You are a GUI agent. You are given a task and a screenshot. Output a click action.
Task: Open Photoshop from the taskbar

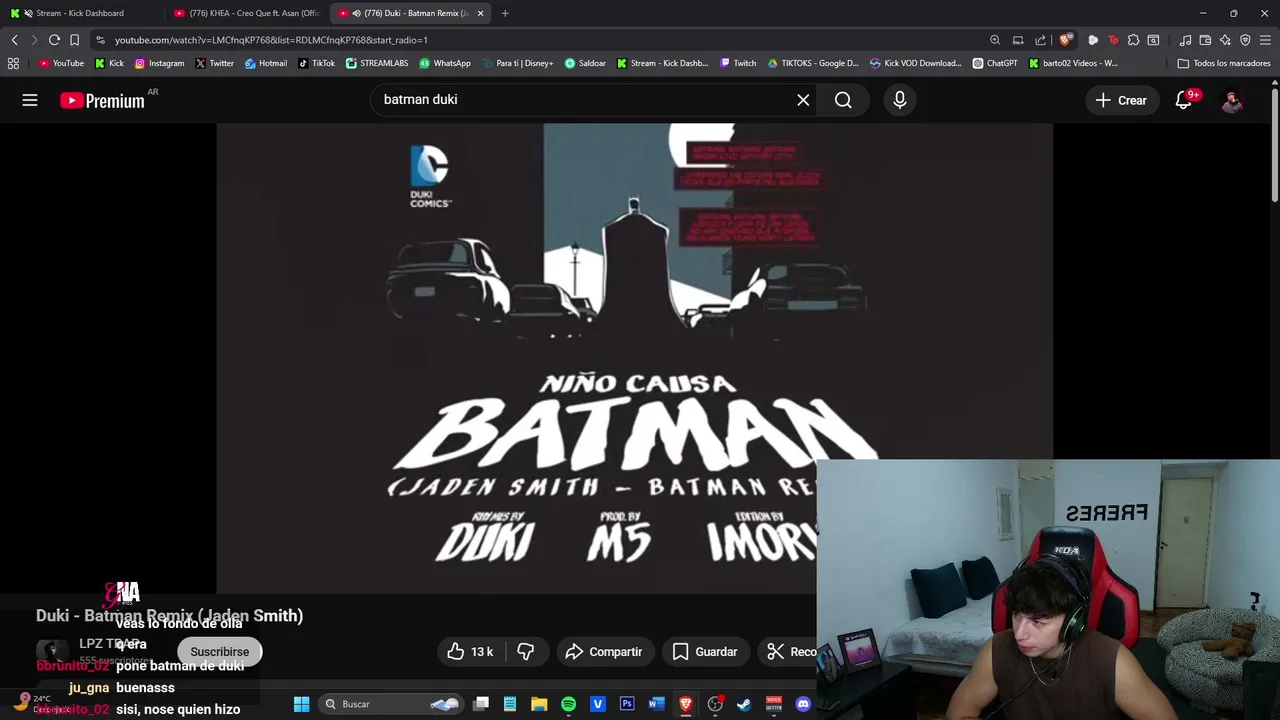(x=627, y=704)
